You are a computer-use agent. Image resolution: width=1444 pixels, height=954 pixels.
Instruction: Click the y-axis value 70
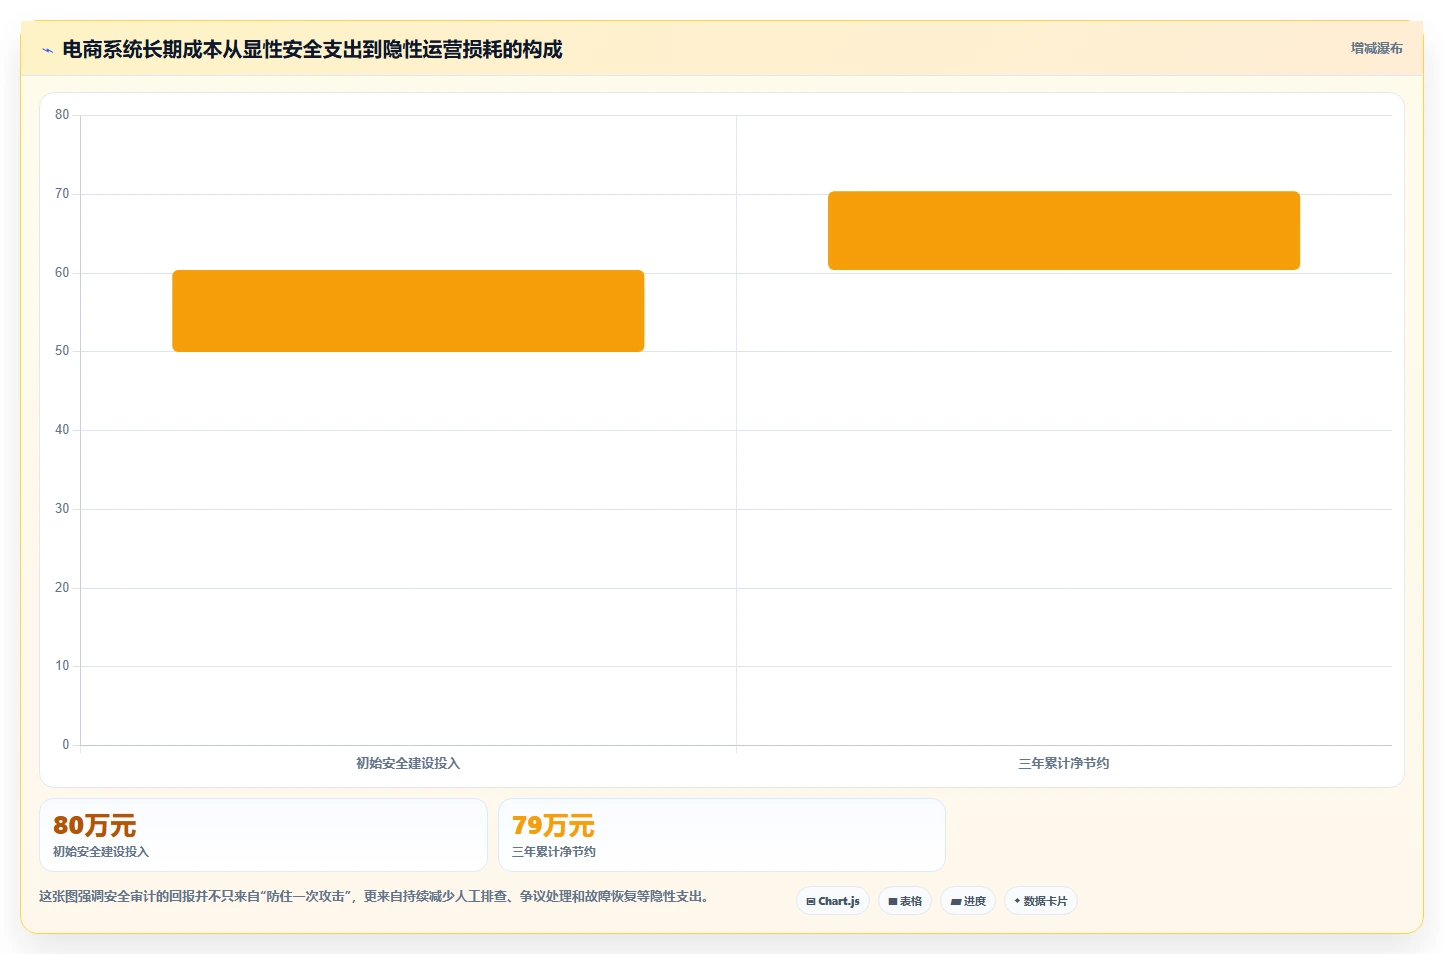tap(62, 194)
